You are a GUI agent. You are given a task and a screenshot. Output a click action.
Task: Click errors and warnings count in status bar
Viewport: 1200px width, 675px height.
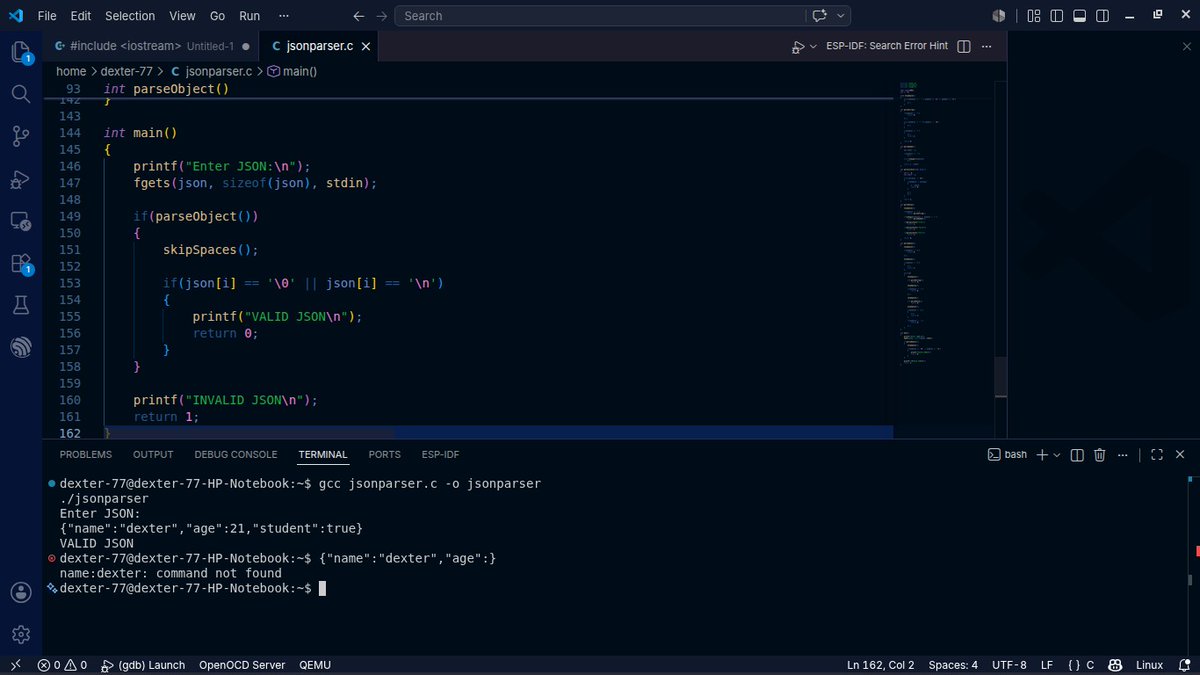pos(62,665)
